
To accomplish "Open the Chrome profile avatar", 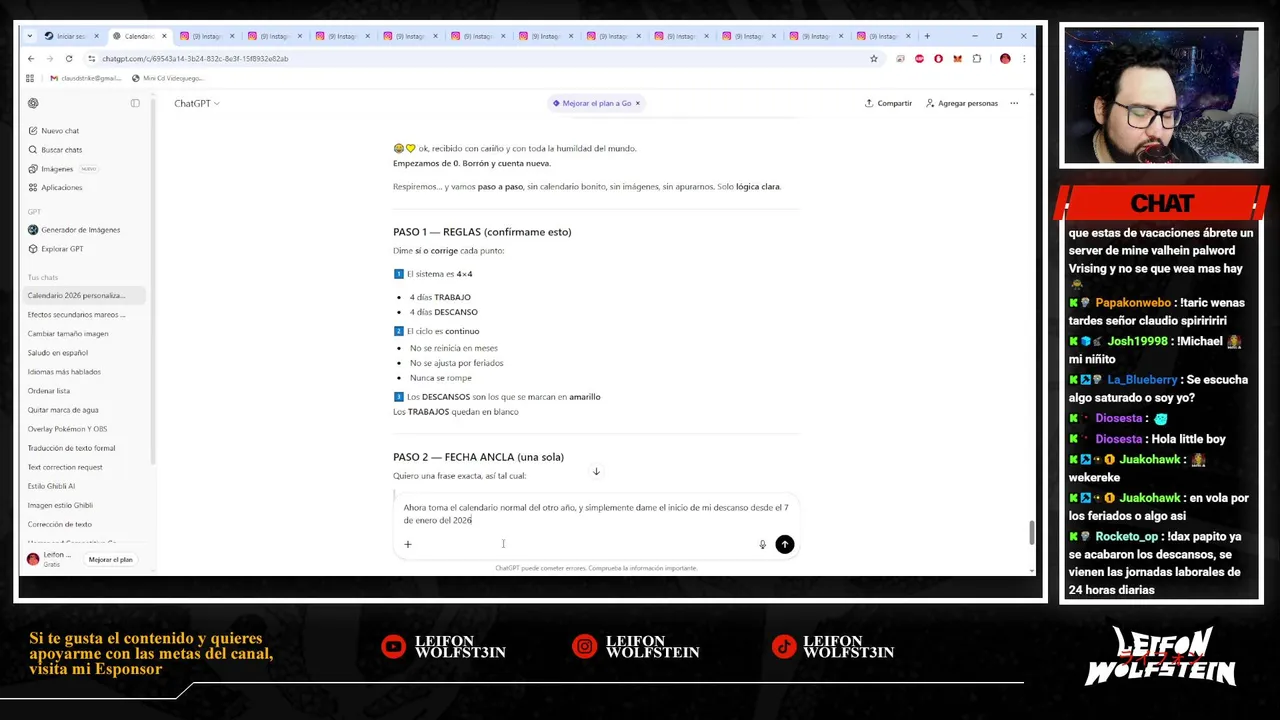I will tap(1005, 59).
